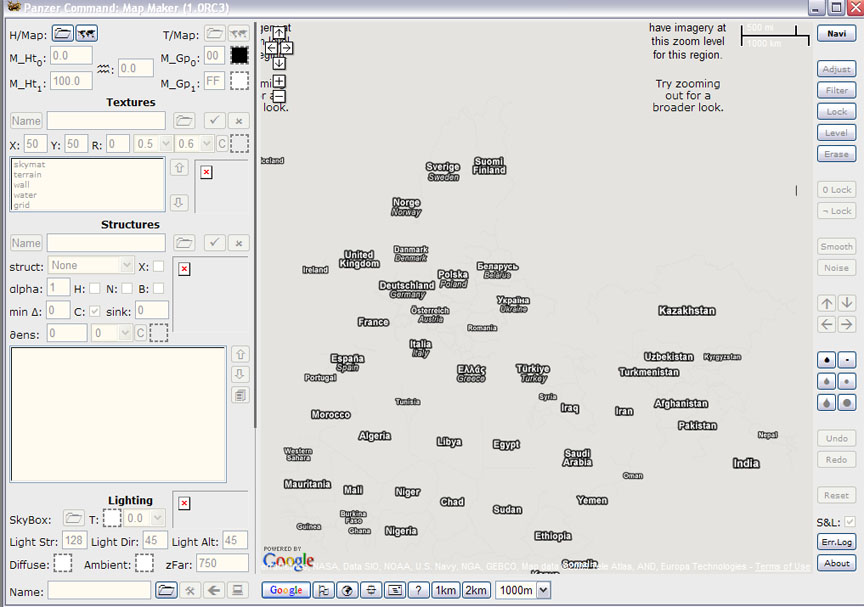Select the small sharp brush tip

(x=847, y=360)
